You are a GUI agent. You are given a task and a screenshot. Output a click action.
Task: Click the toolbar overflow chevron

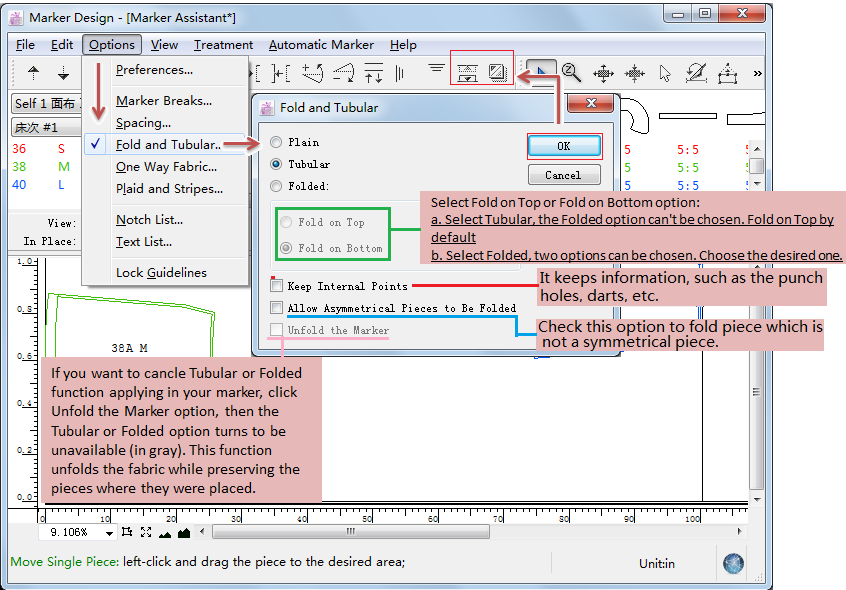[757, 73]
